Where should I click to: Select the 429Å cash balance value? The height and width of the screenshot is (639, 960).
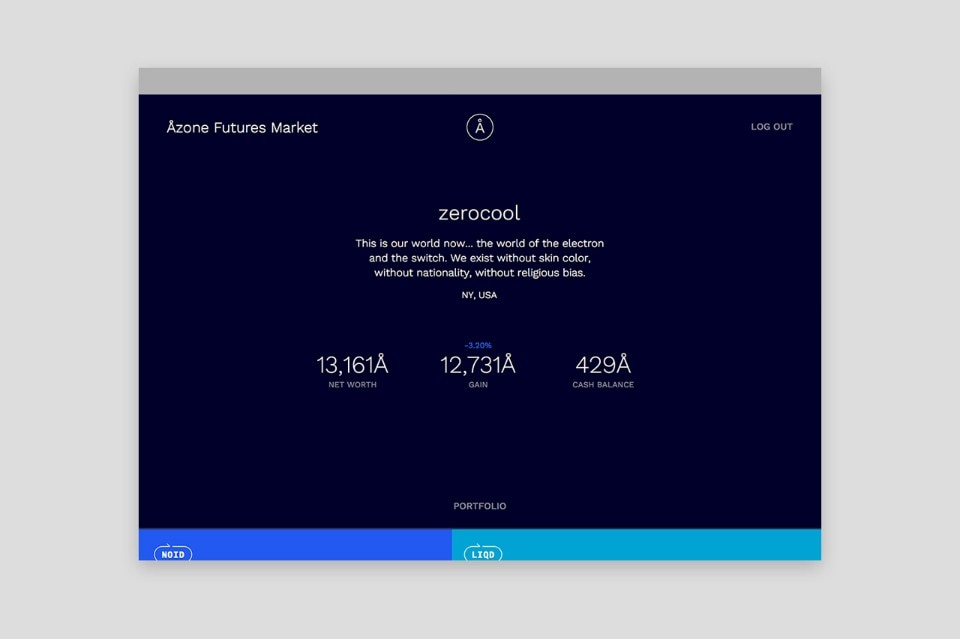point(603,365)
